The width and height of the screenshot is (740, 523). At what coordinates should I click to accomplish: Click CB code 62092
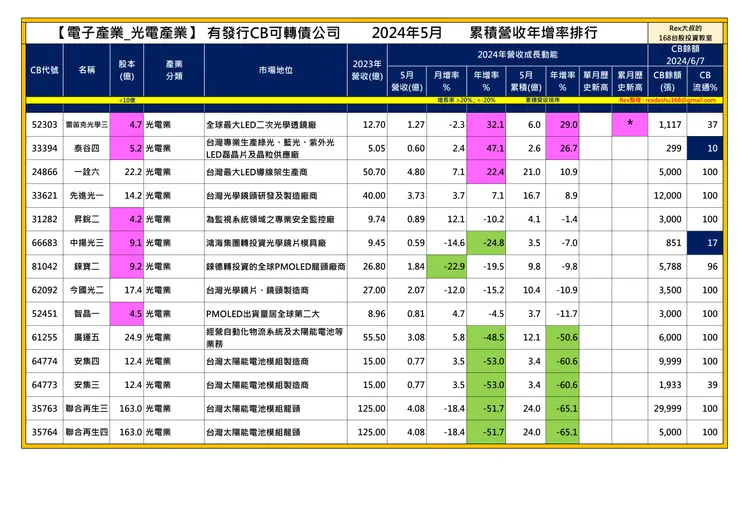[x=44, y=290]
